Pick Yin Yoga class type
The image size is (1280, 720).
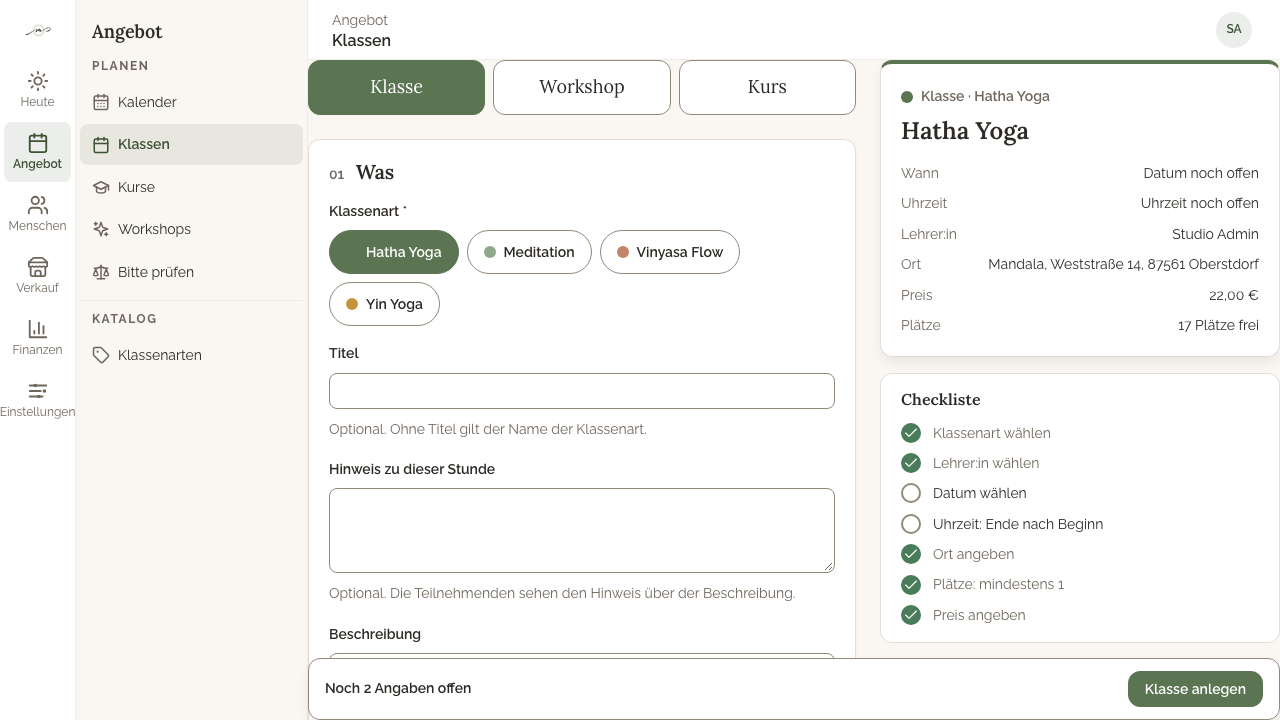click(x=384, y=304)
